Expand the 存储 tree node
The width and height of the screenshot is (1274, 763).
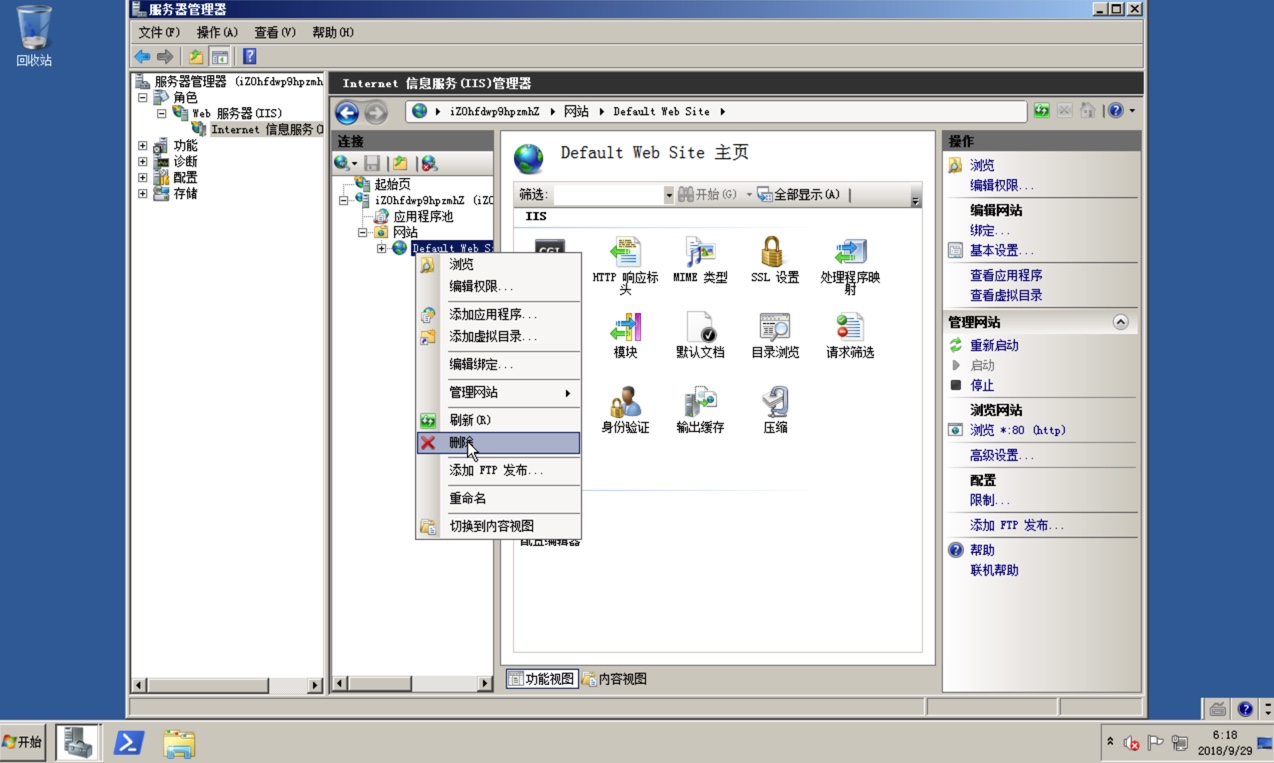coord(143,194)
